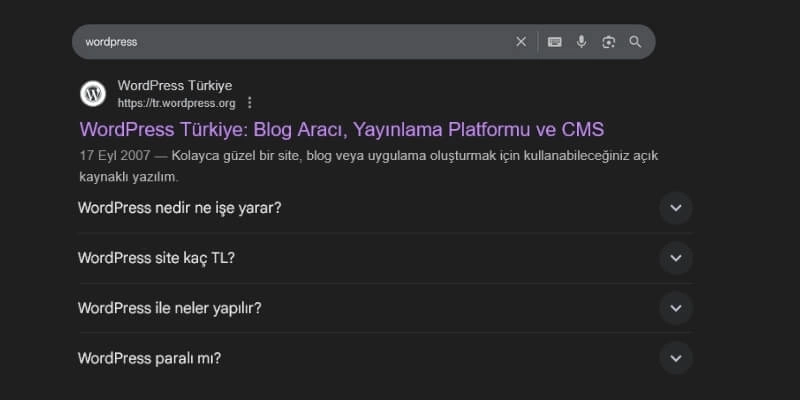Click the snippet text starting Kolayca güzel bir site
800x400 pixels.
coord(369,166)
